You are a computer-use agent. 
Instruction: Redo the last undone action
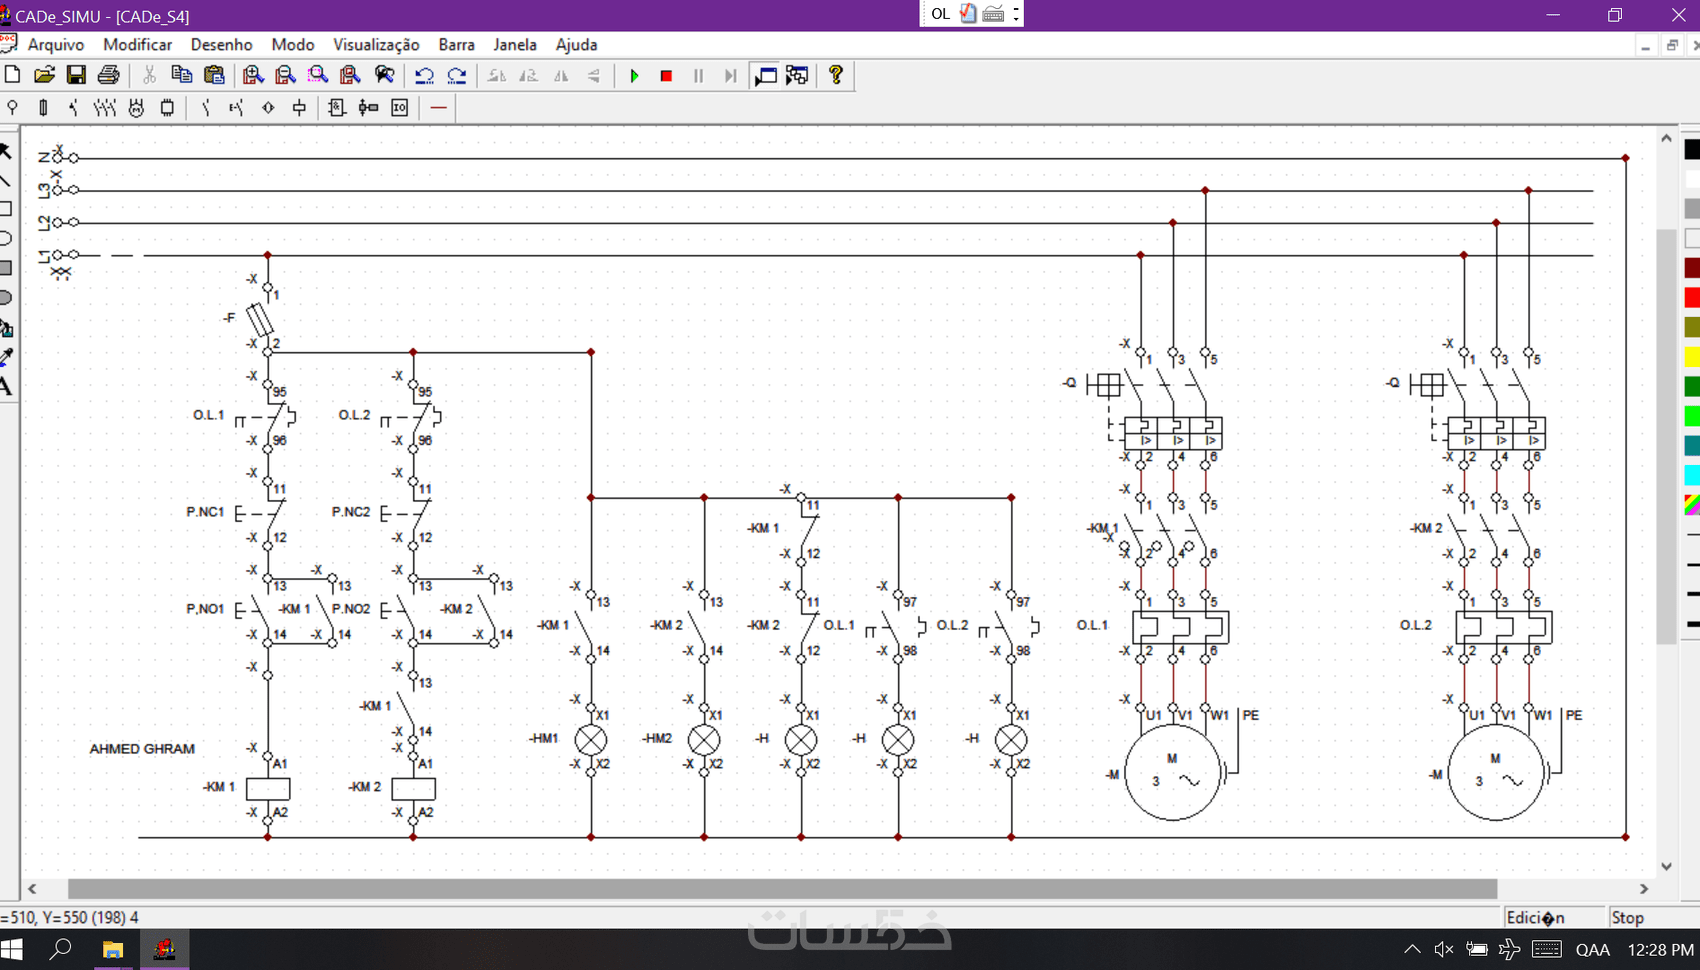pos(457,75)
